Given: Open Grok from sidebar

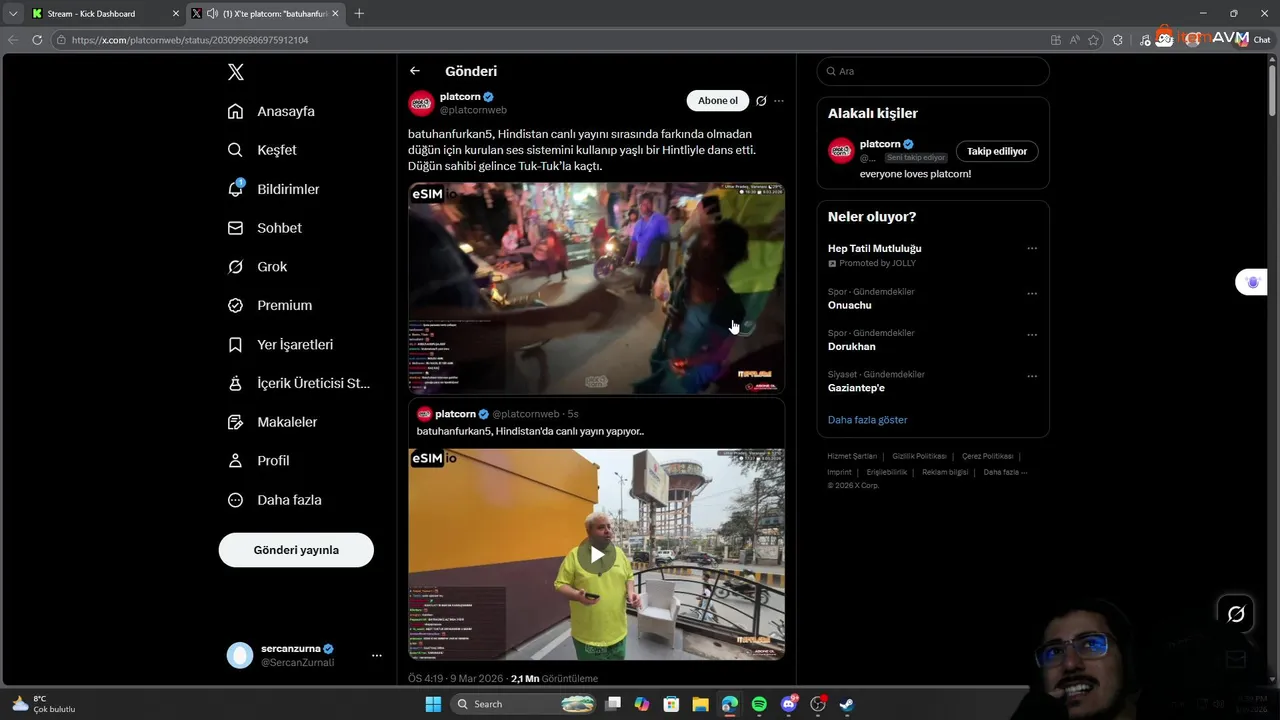Looking at the screenshot, I should [x=257, y=267].
